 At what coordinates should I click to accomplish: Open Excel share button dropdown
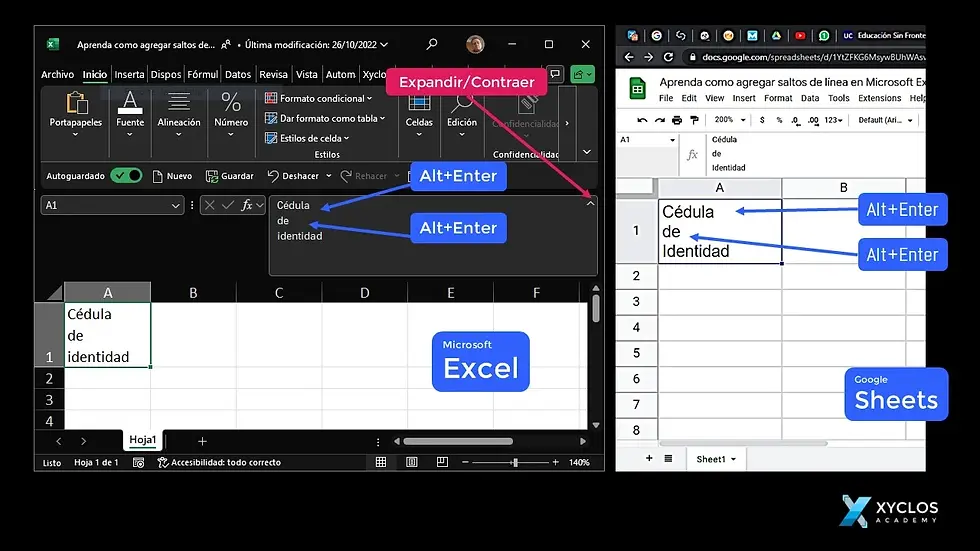tap(582, 74)
